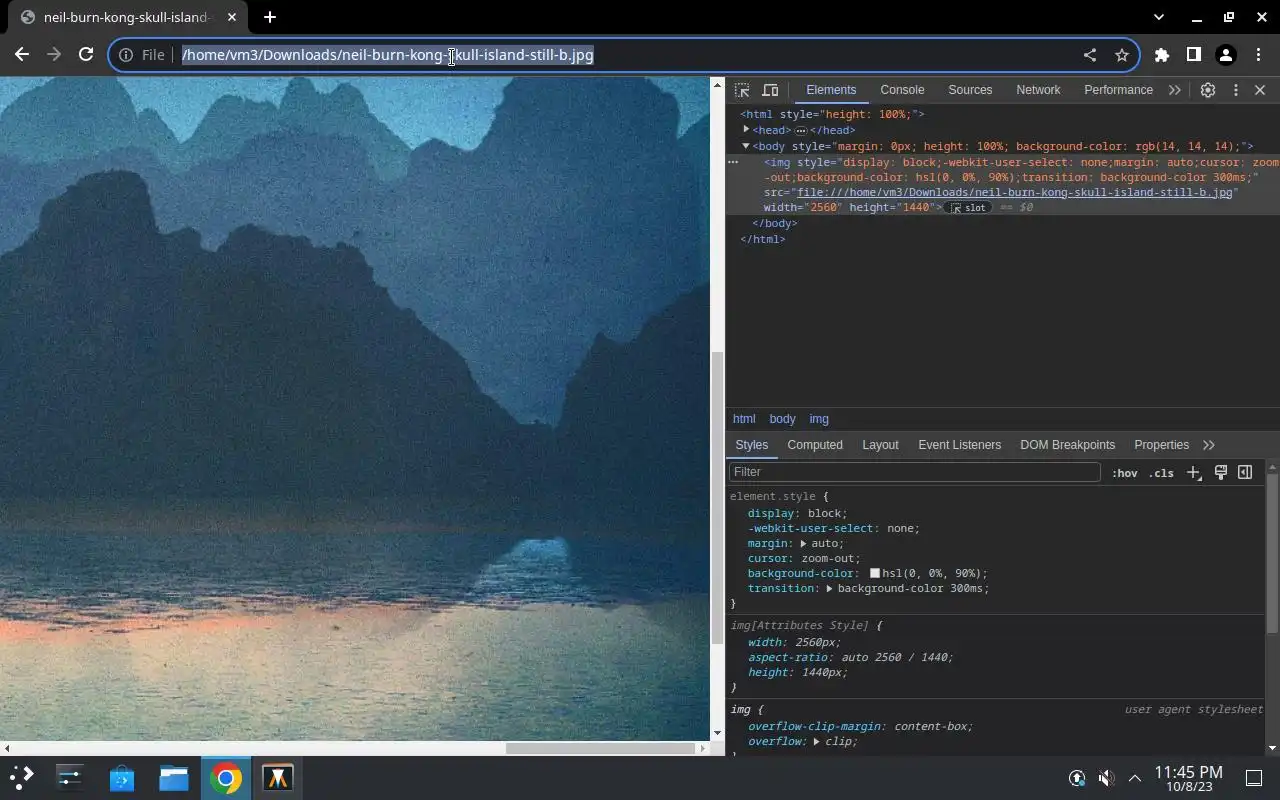Viewport: 1280px width, 800px height.
Task: Open Chrome's three-dot menu
Action: coord(1258,55)
